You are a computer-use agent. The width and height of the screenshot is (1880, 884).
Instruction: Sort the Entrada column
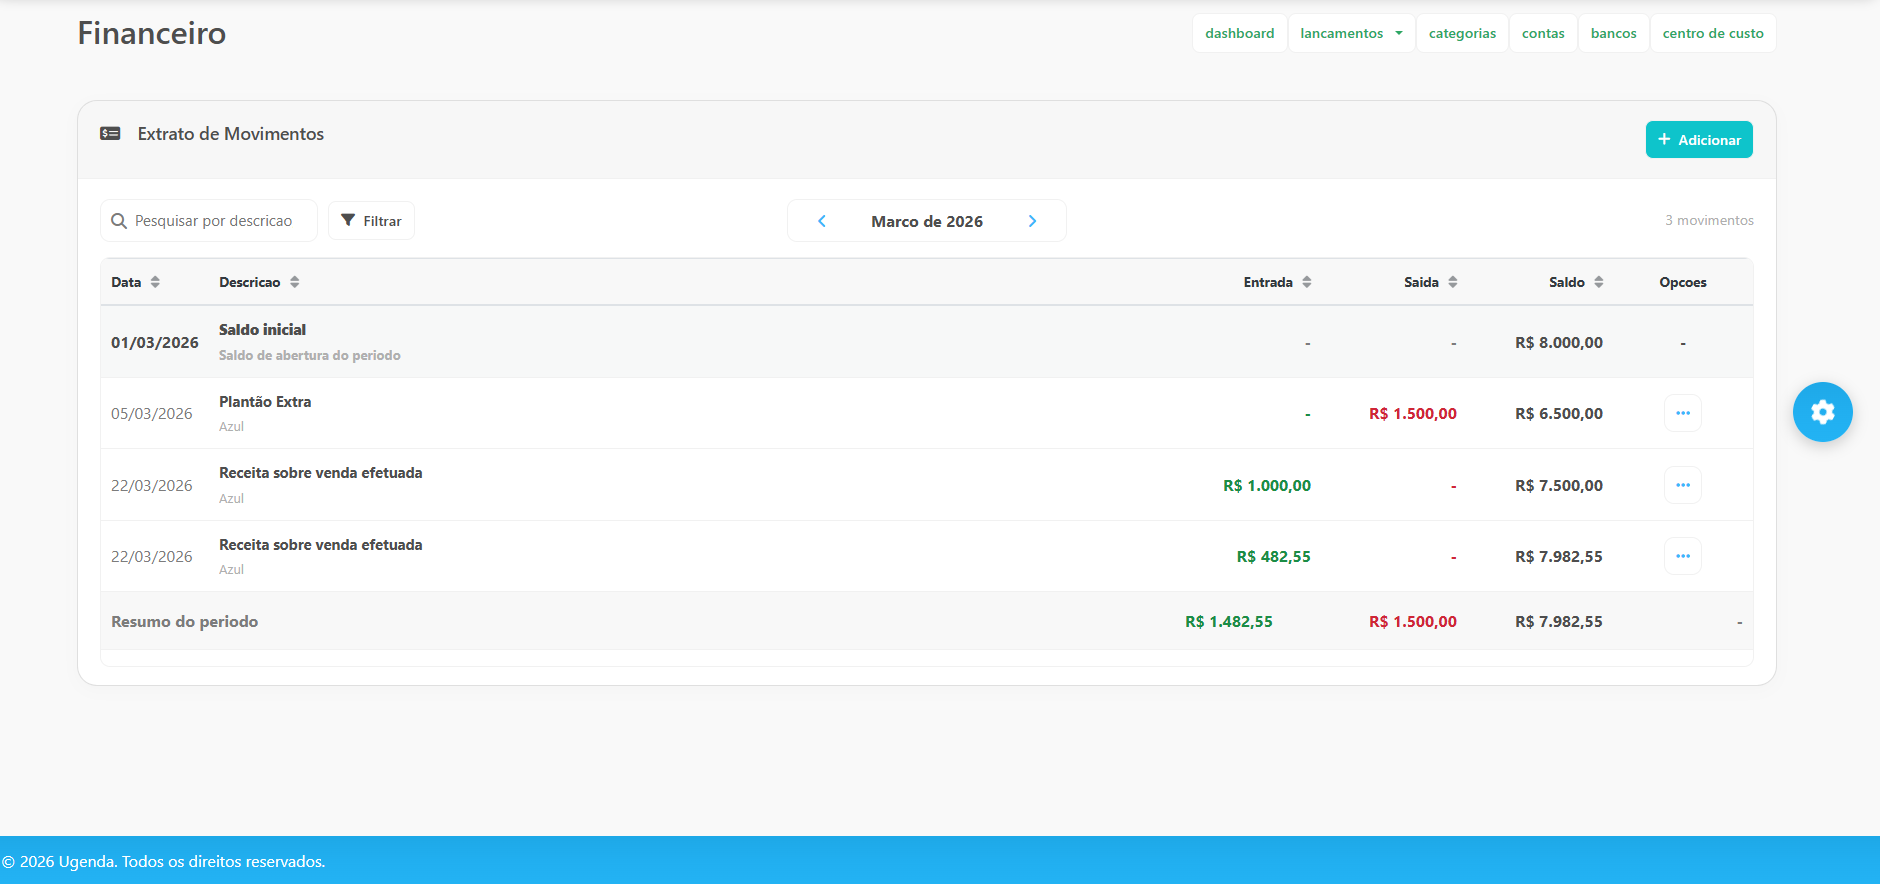click(1306, 282)
